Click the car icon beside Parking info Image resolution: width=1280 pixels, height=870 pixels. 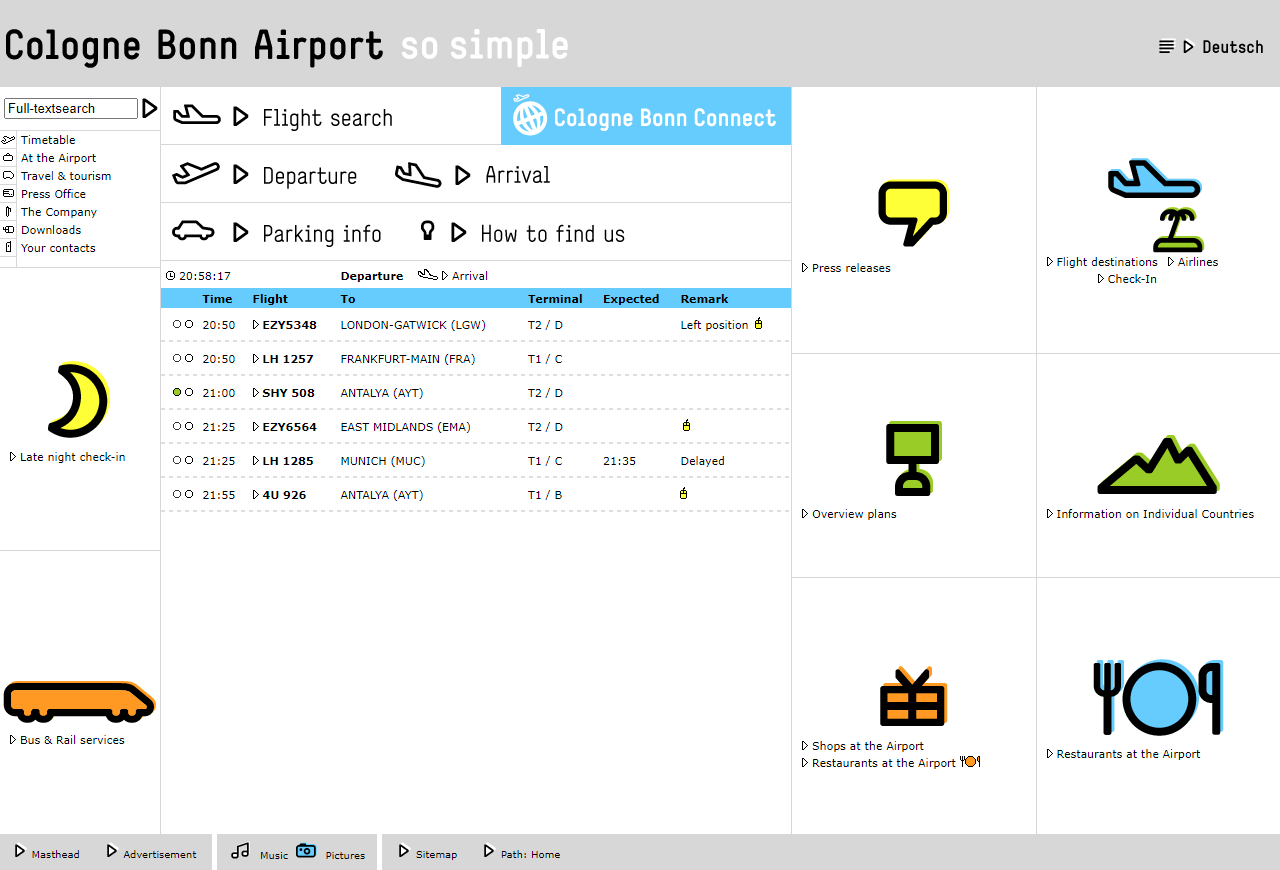[194, 231]
